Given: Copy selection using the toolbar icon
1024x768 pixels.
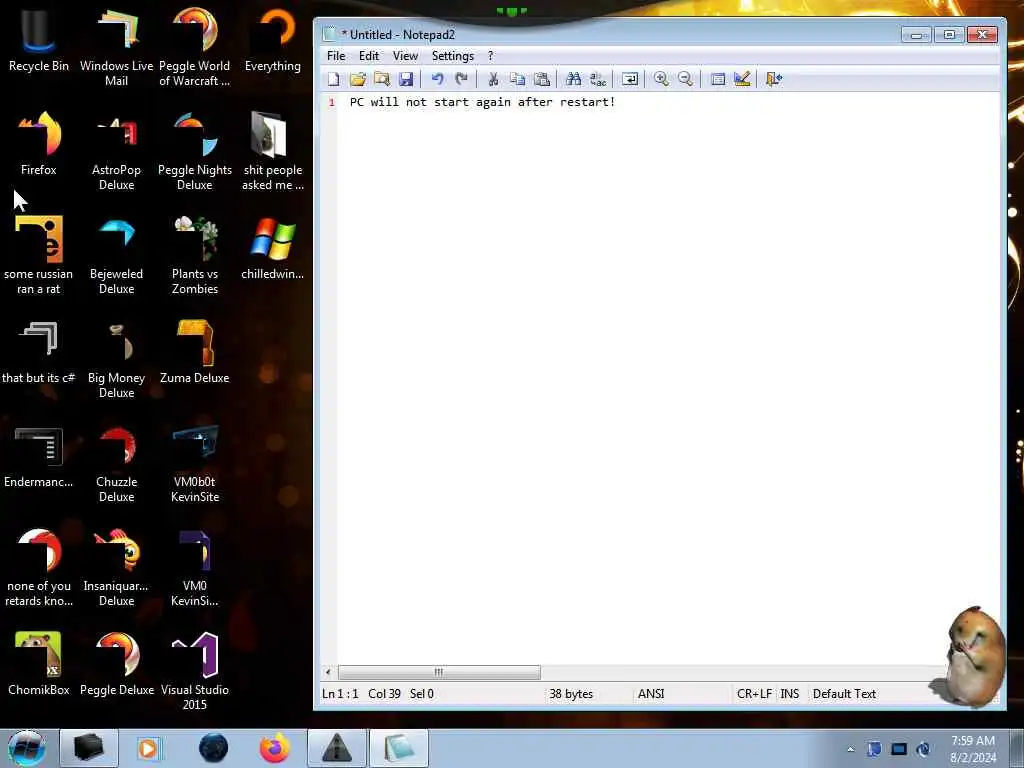Looking at the screenshot, I should (517, 80).
